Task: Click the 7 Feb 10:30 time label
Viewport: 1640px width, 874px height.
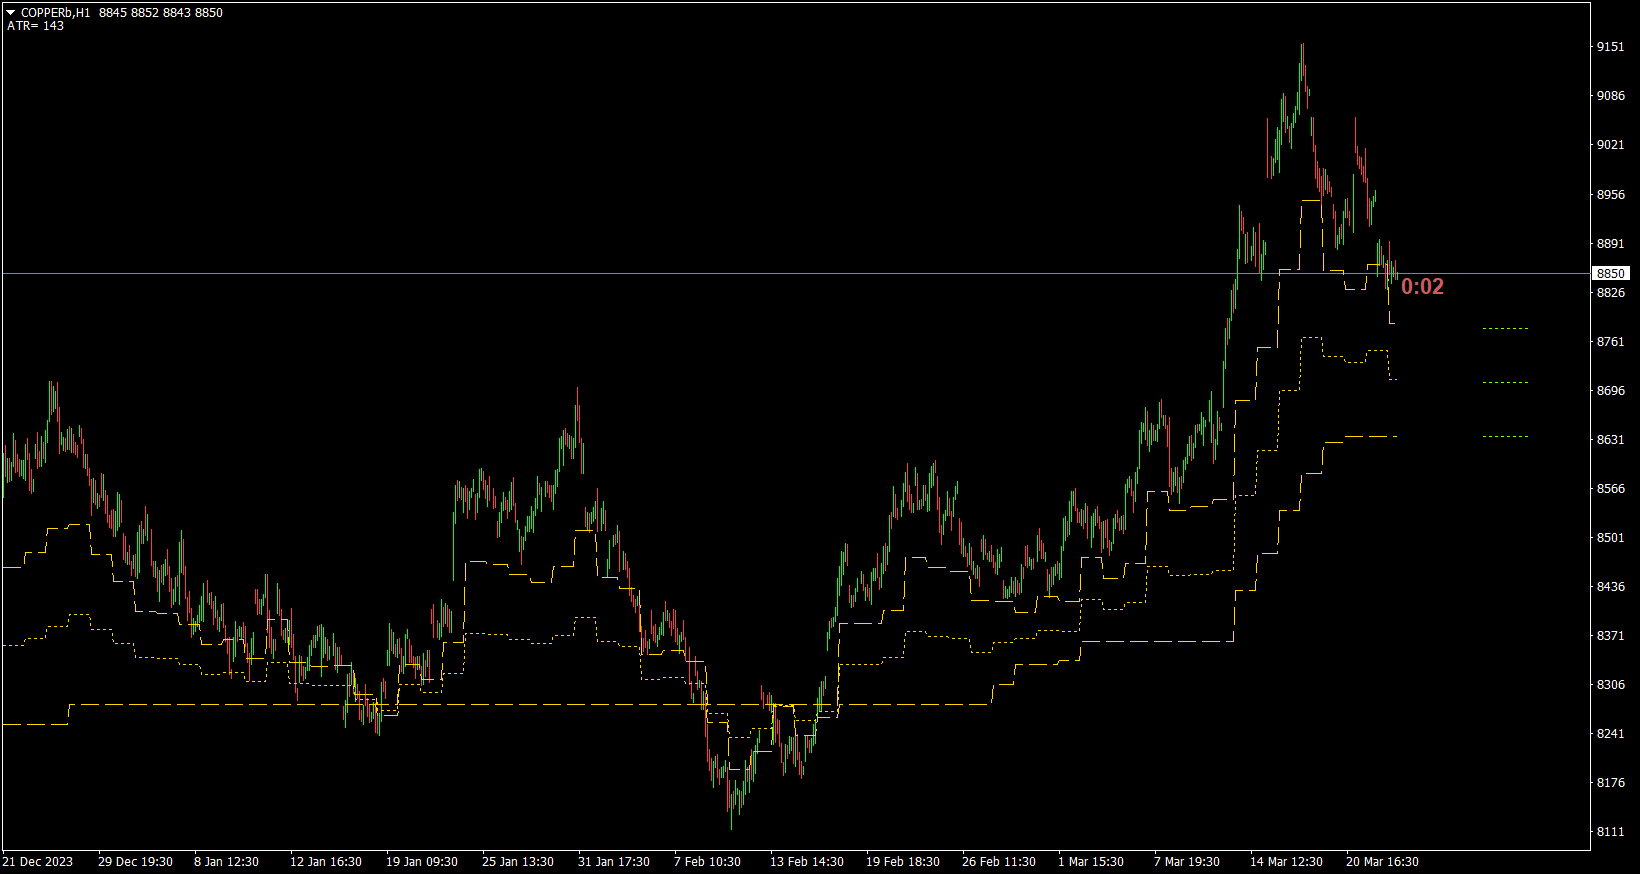Action: coord(708,862)
